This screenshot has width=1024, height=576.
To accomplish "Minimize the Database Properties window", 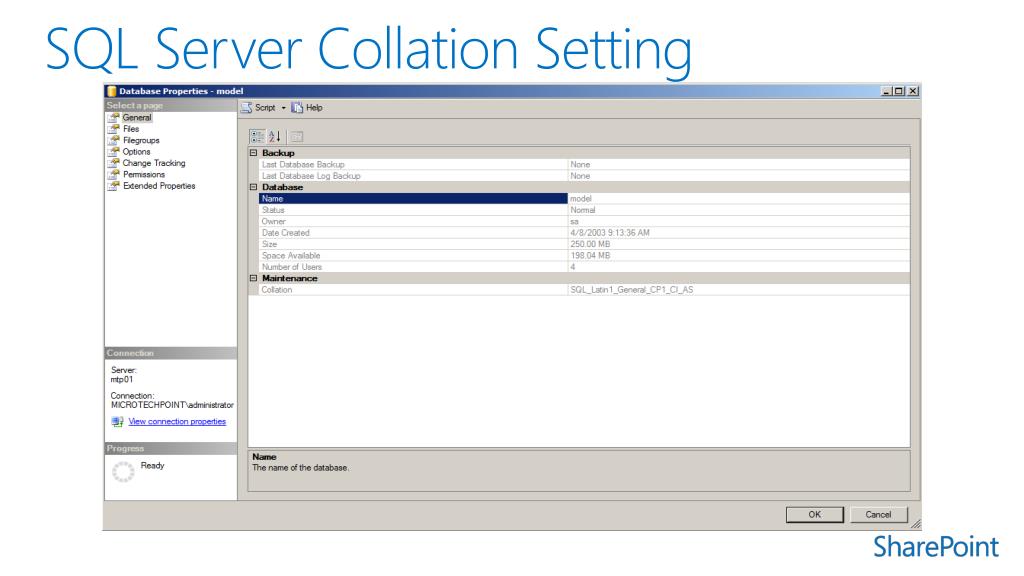I will click(886, 91).
